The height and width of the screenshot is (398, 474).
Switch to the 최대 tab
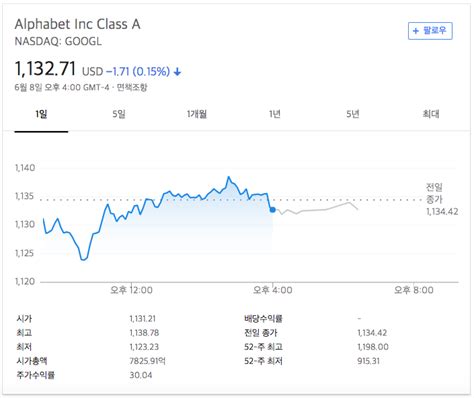(x=431, y=114)
